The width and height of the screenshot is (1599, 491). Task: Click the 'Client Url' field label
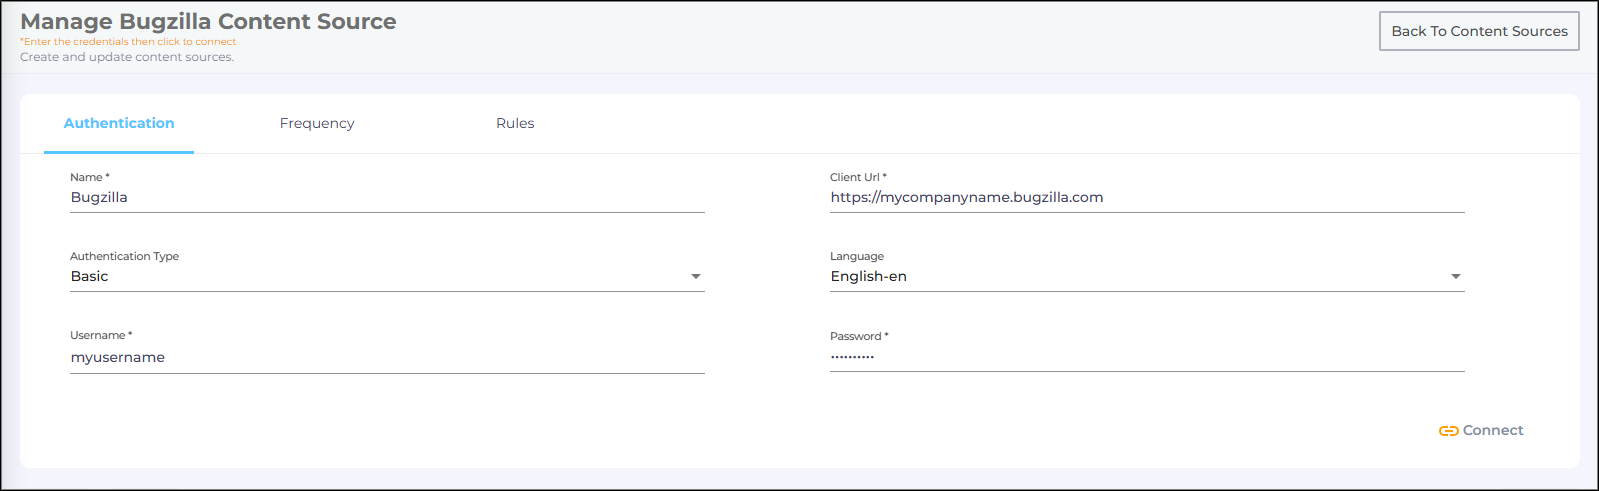pos(857,177)
